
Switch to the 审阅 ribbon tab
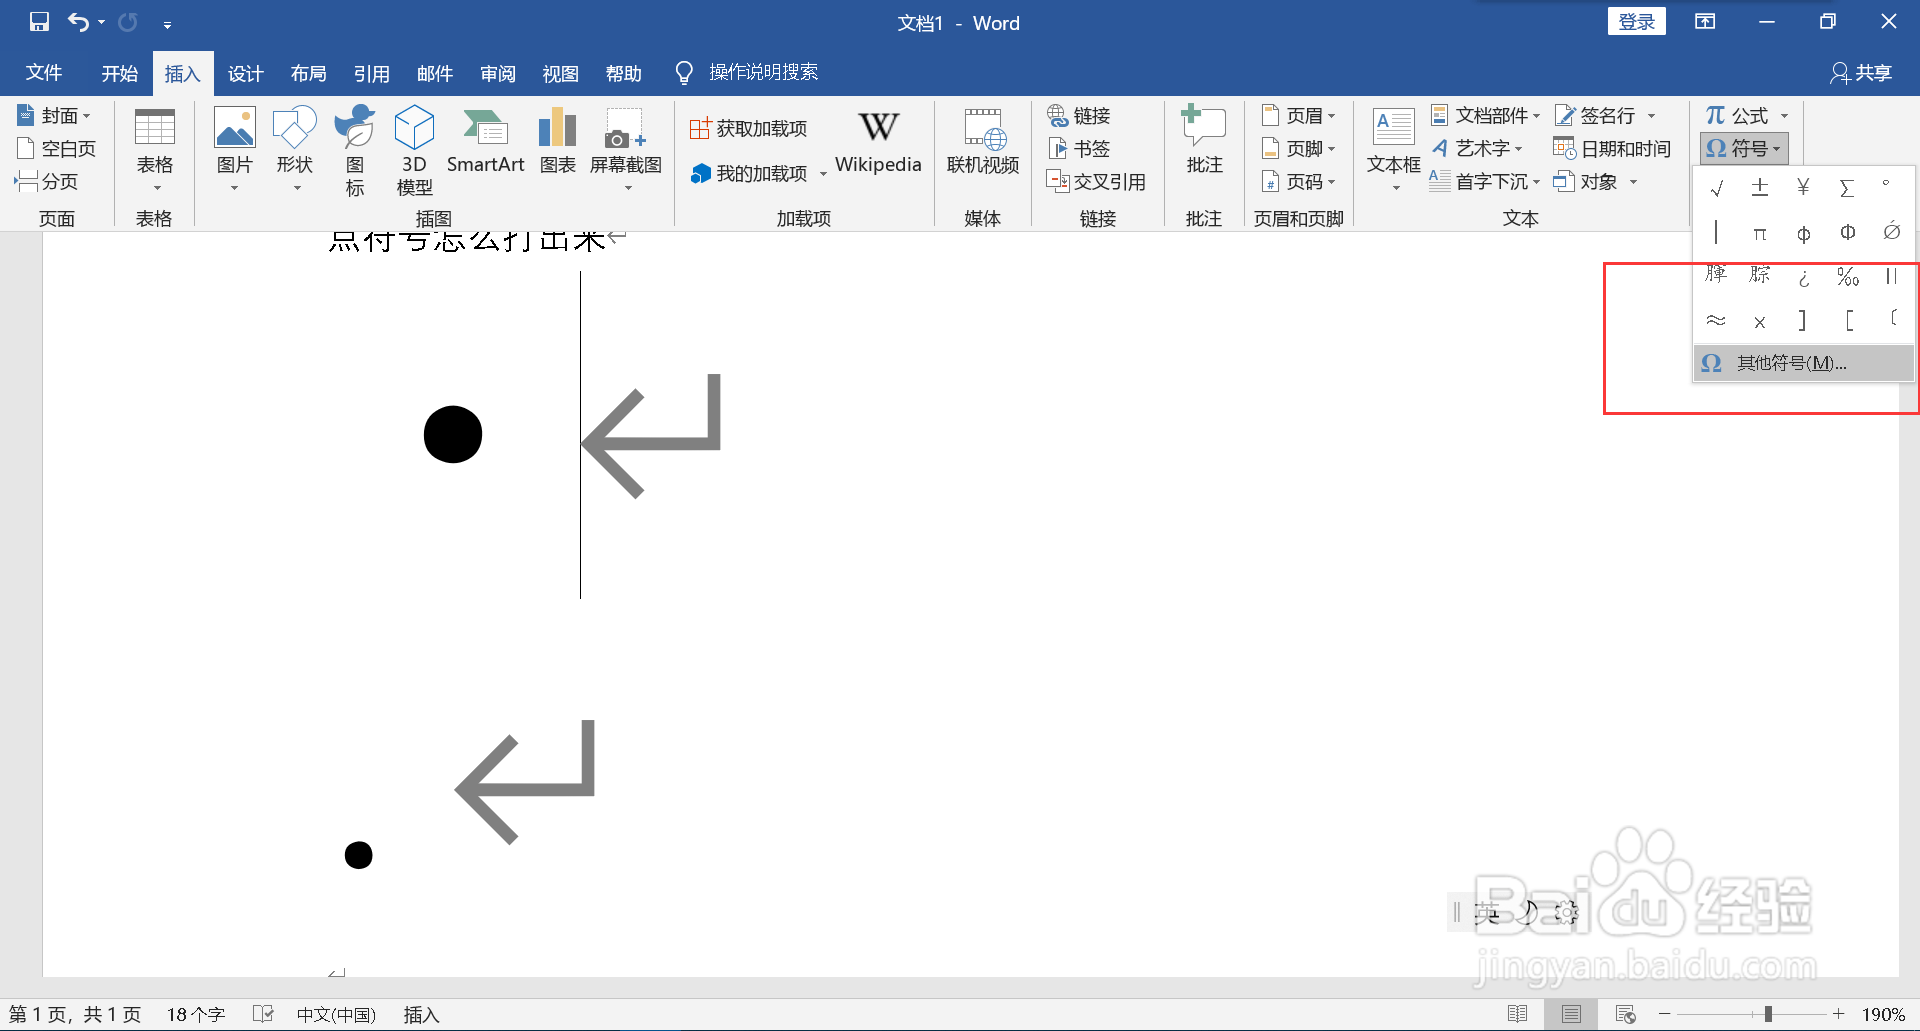tap(498, 72)
